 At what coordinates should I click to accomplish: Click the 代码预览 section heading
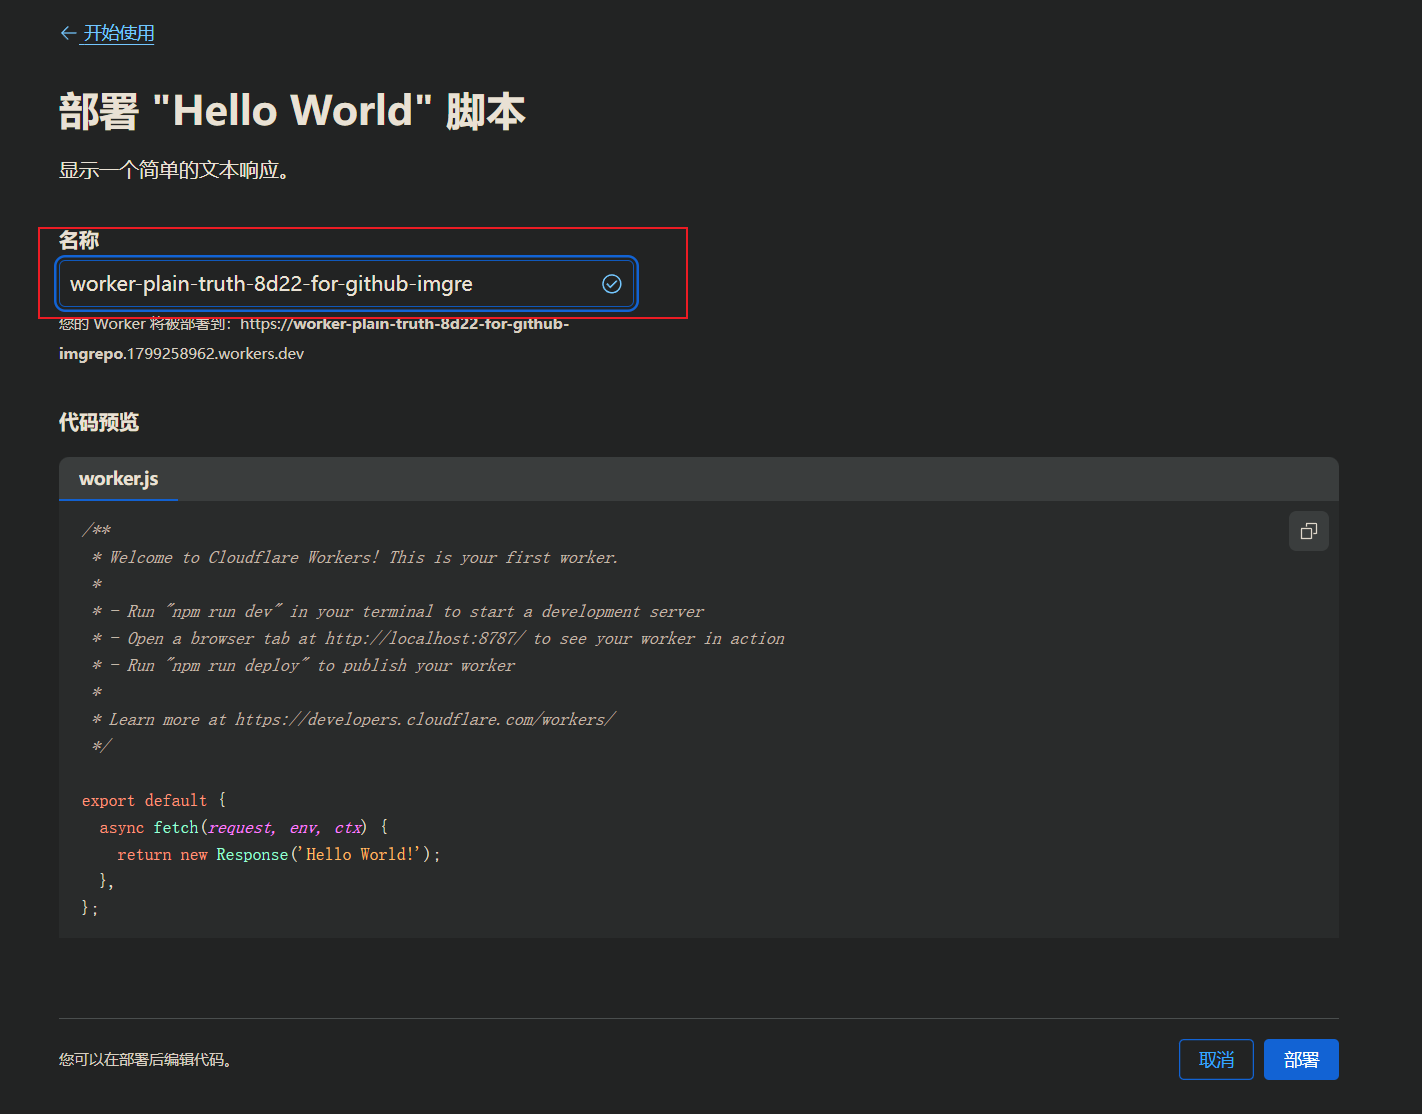coord(99,422)
